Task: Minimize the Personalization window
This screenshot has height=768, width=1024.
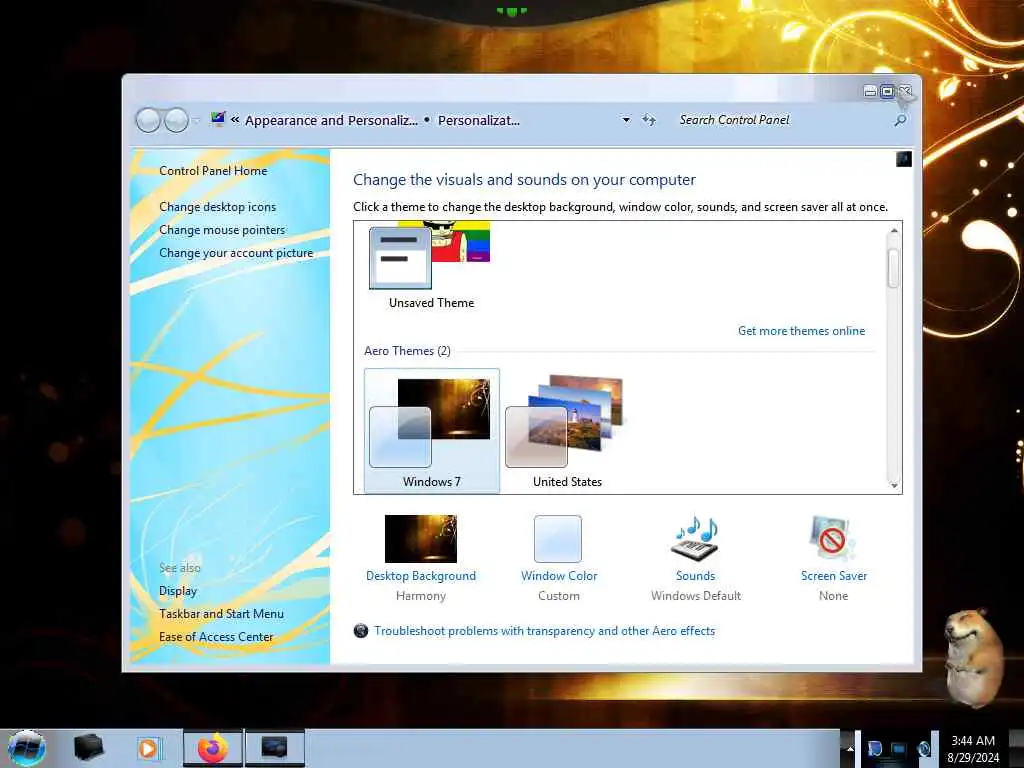Action: [x=870, y=91]
